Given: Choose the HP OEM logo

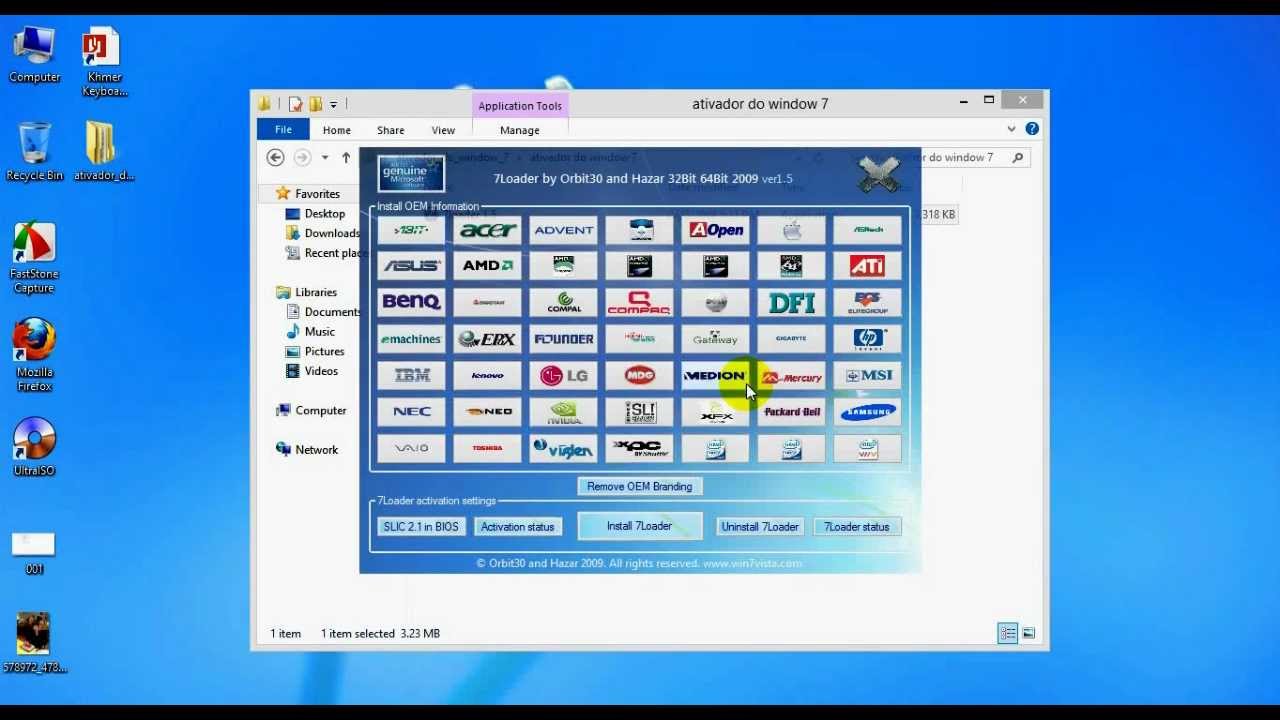Looking at the screenshot, I should (x=868, y=339).
